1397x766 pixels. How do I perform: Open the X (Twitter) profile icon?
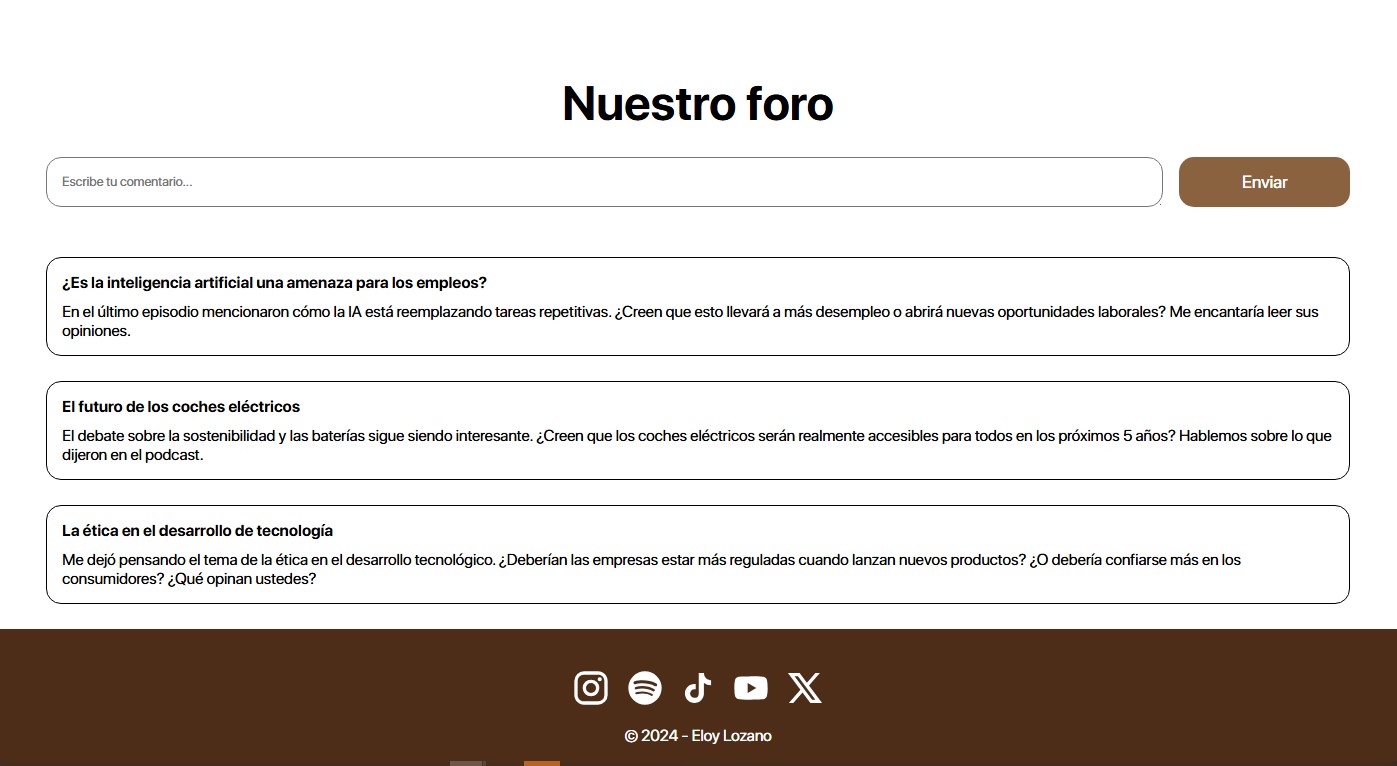point(805,688)
